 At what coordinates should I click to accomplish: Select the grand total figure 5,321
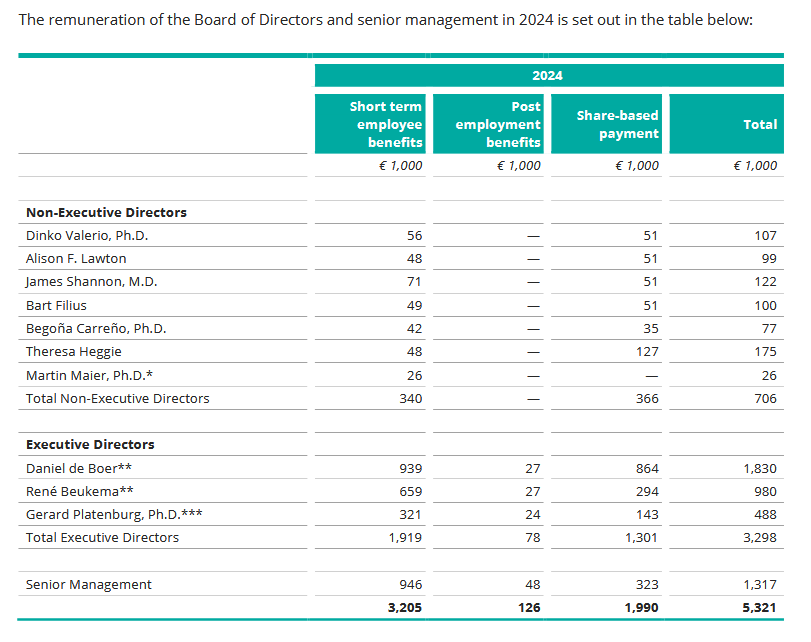click(759, 607)
